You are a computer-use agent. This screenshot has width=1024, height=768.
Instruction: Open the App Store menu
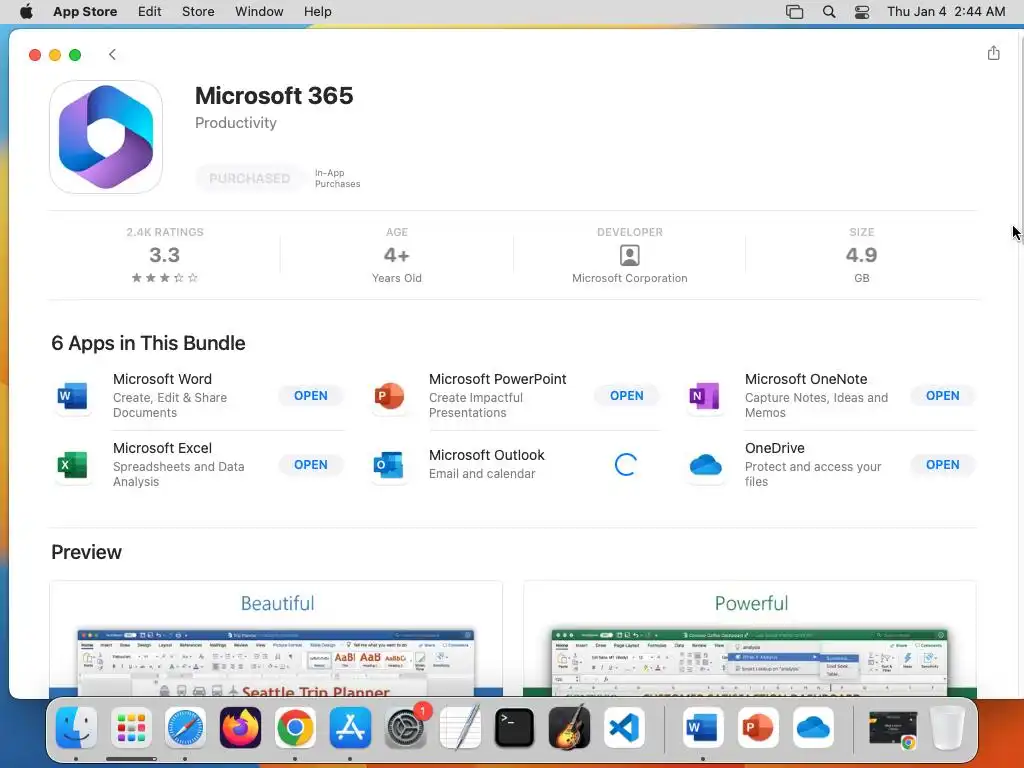85,12
